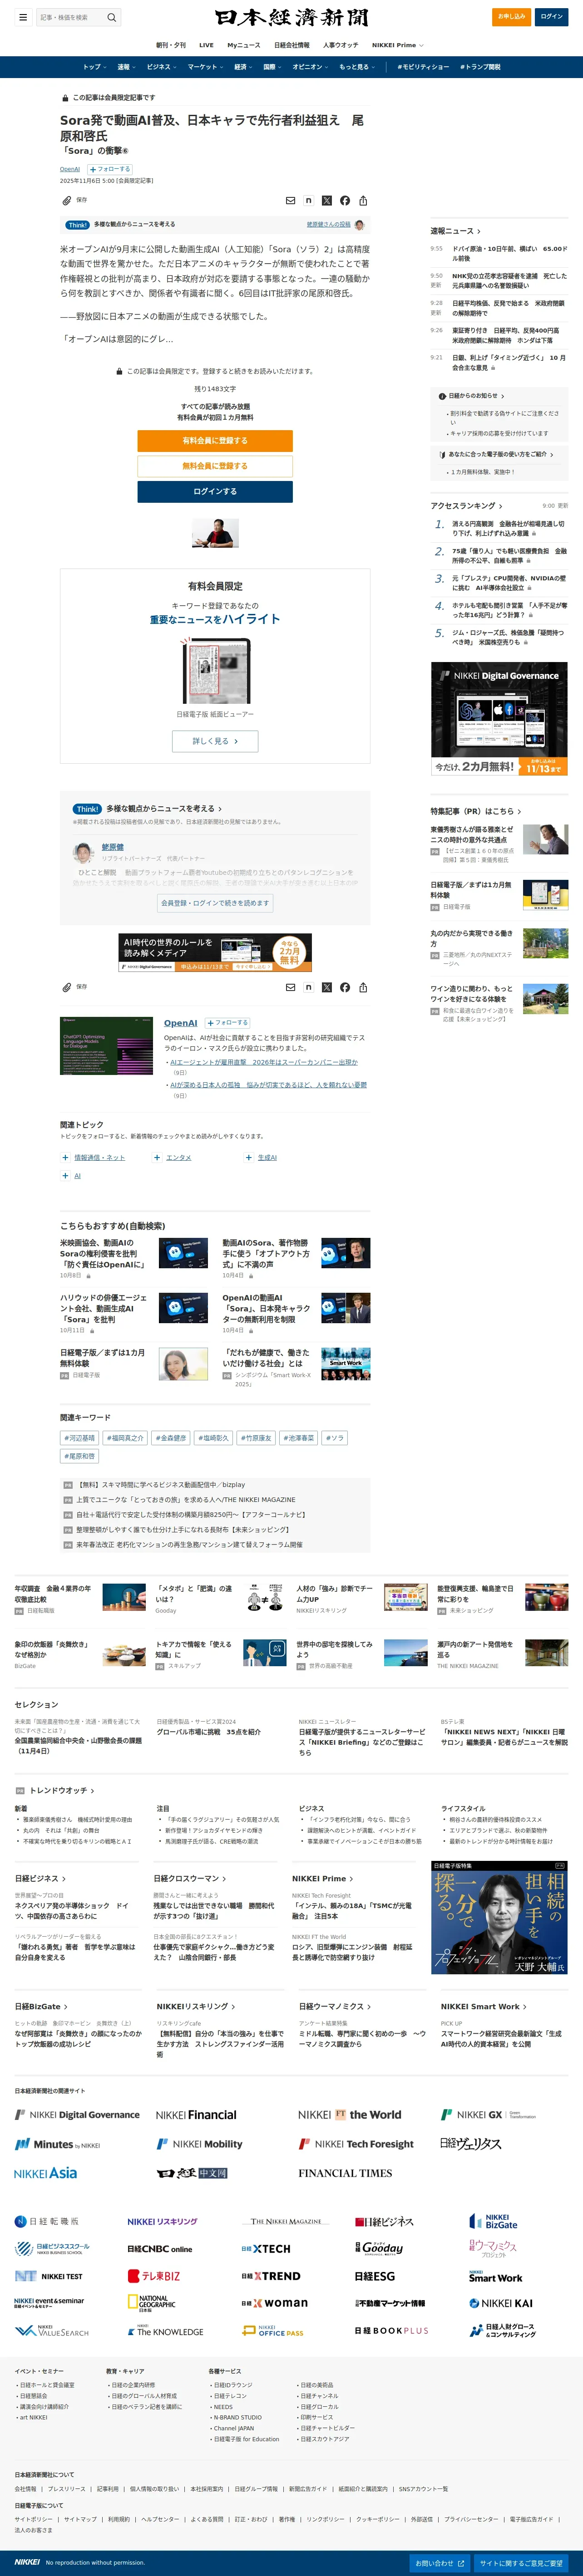Click the blue ログインする button
This screenshot has height=2576, width=583.
point(215,491)
